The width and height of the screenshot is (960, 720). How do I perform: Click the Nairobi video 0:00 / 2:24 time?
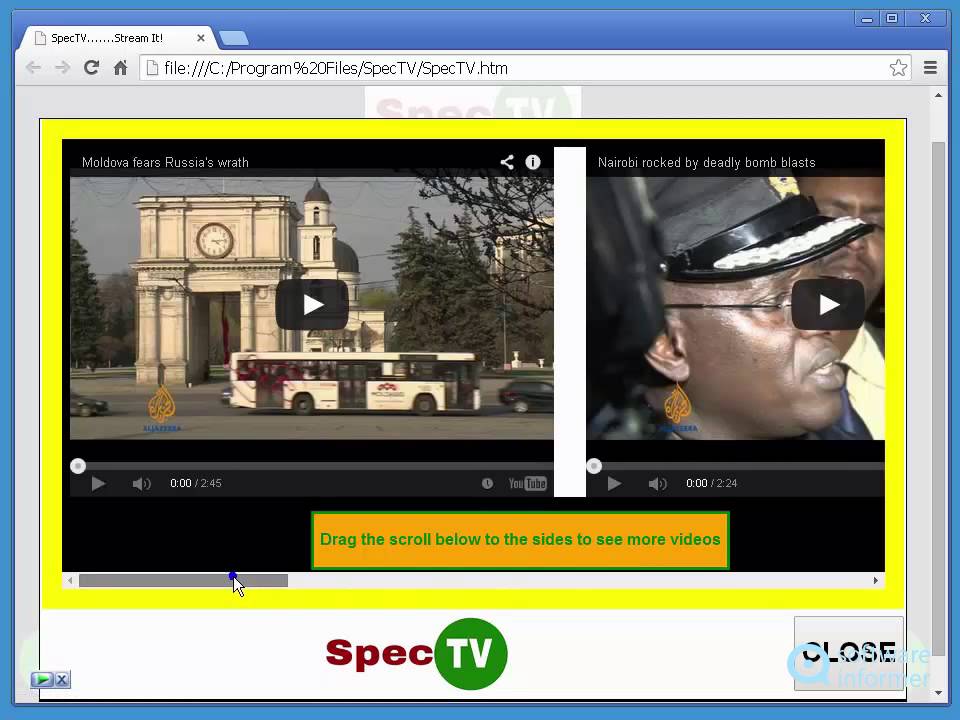coord(711,484)
